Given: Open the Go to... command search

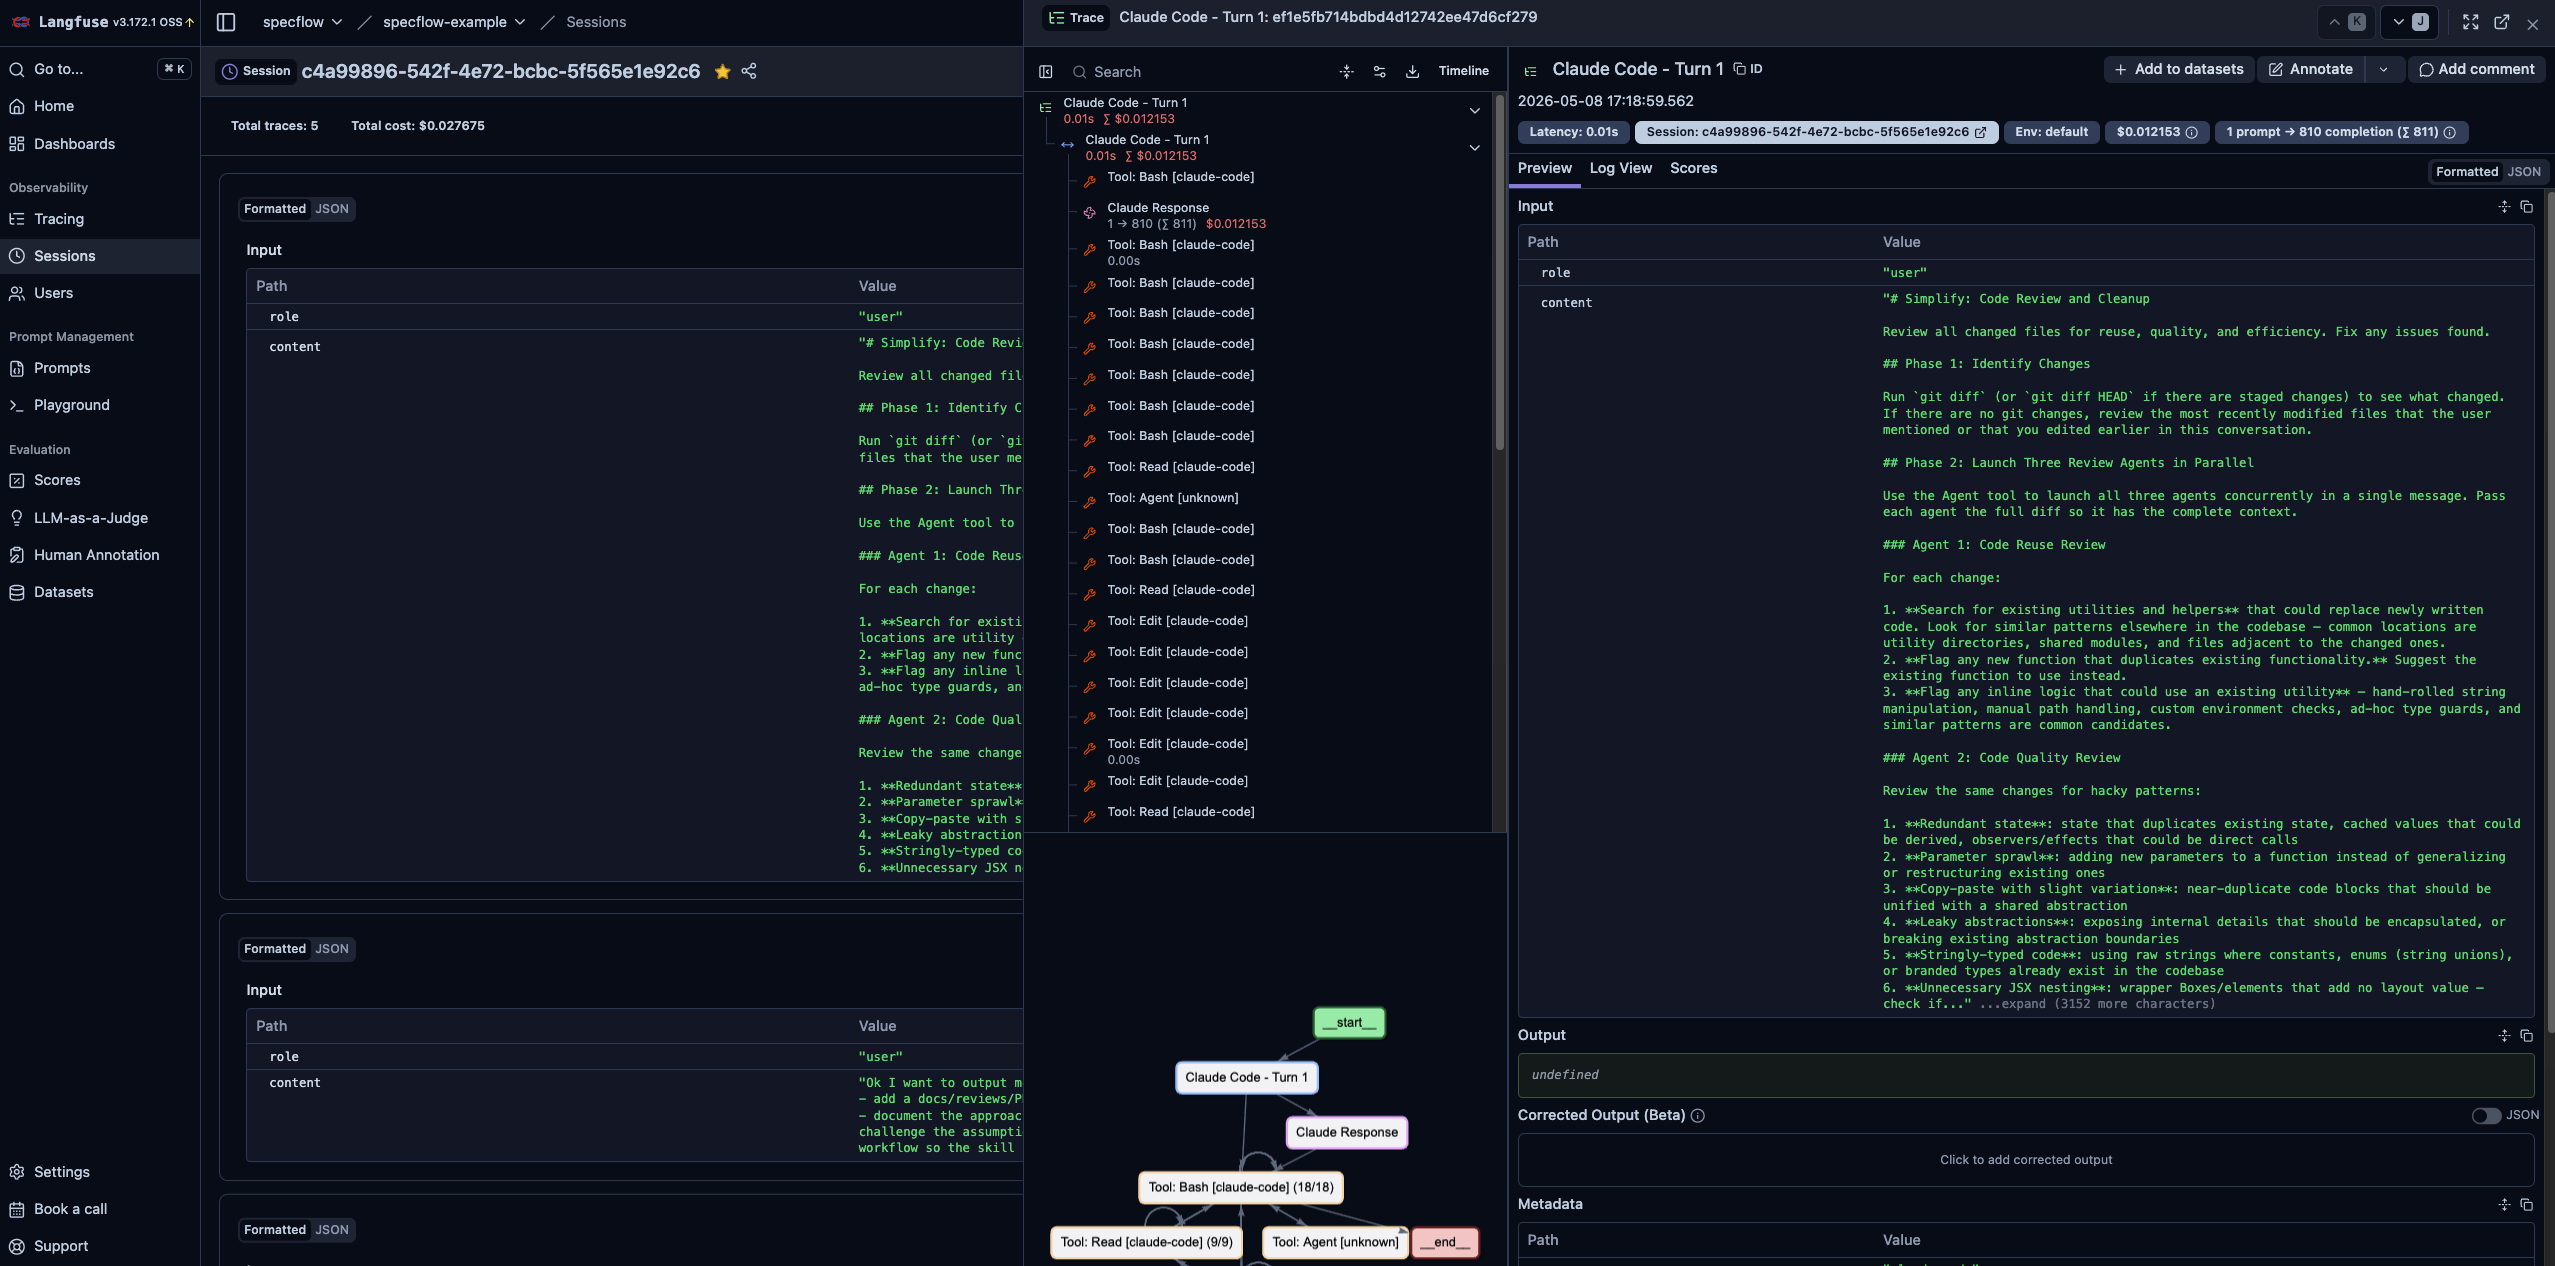Looking at the screenshot, I should pyautogui.click(x=100, y=69).
